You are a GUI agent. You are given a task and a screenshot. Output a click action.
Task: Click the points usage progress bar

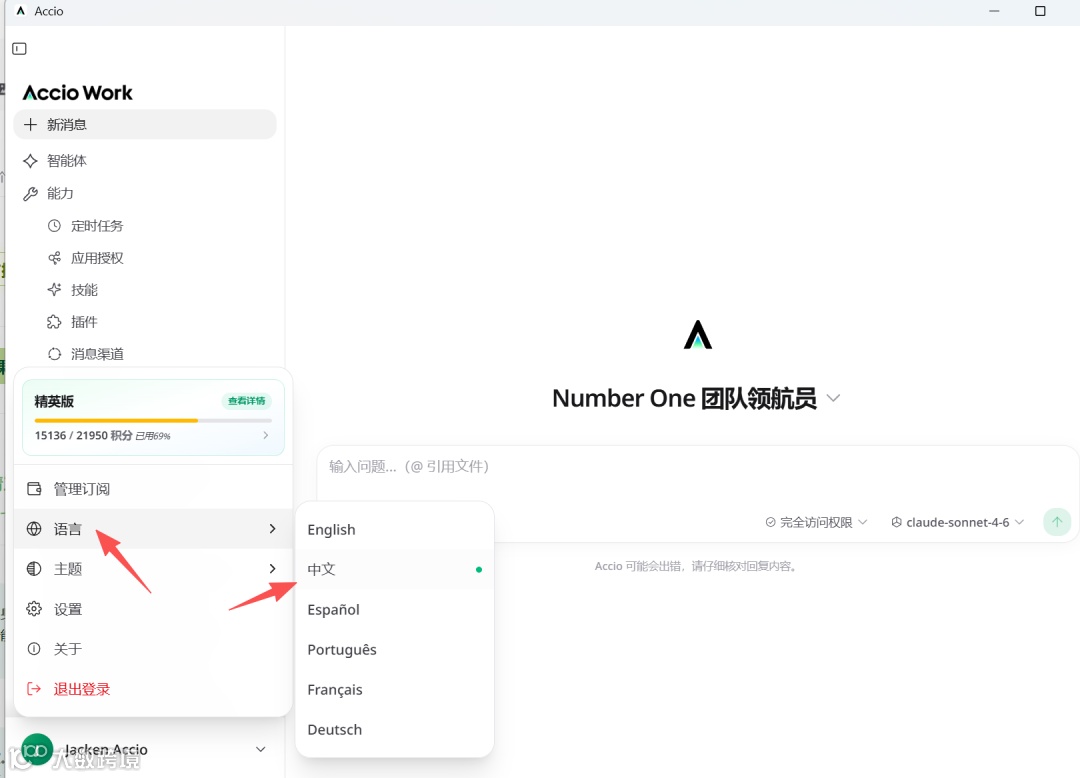point(153,420)
